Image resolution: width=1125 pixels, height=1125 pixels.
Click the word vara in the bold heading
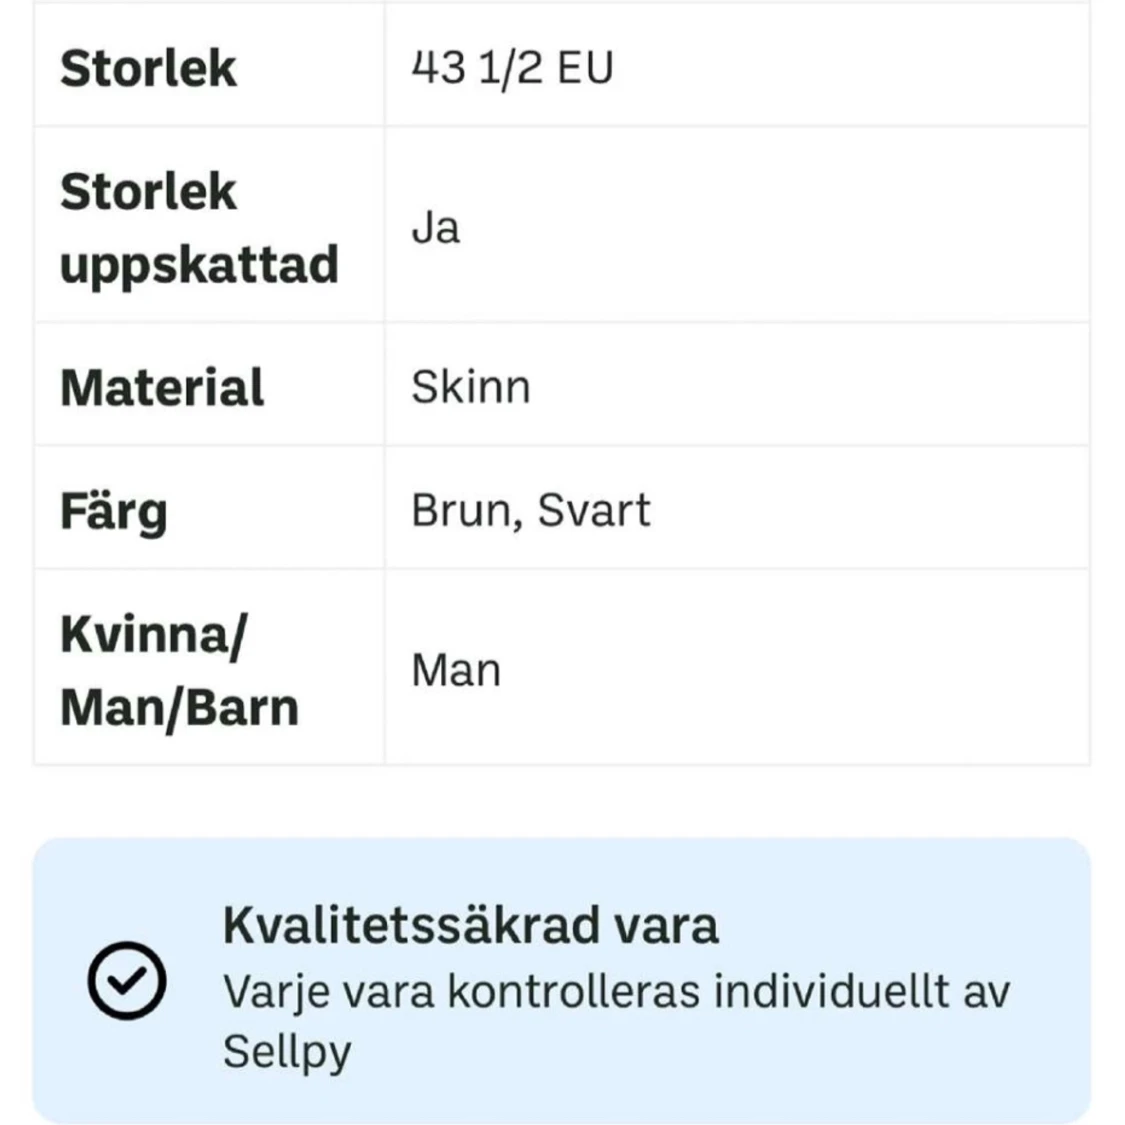666,924
